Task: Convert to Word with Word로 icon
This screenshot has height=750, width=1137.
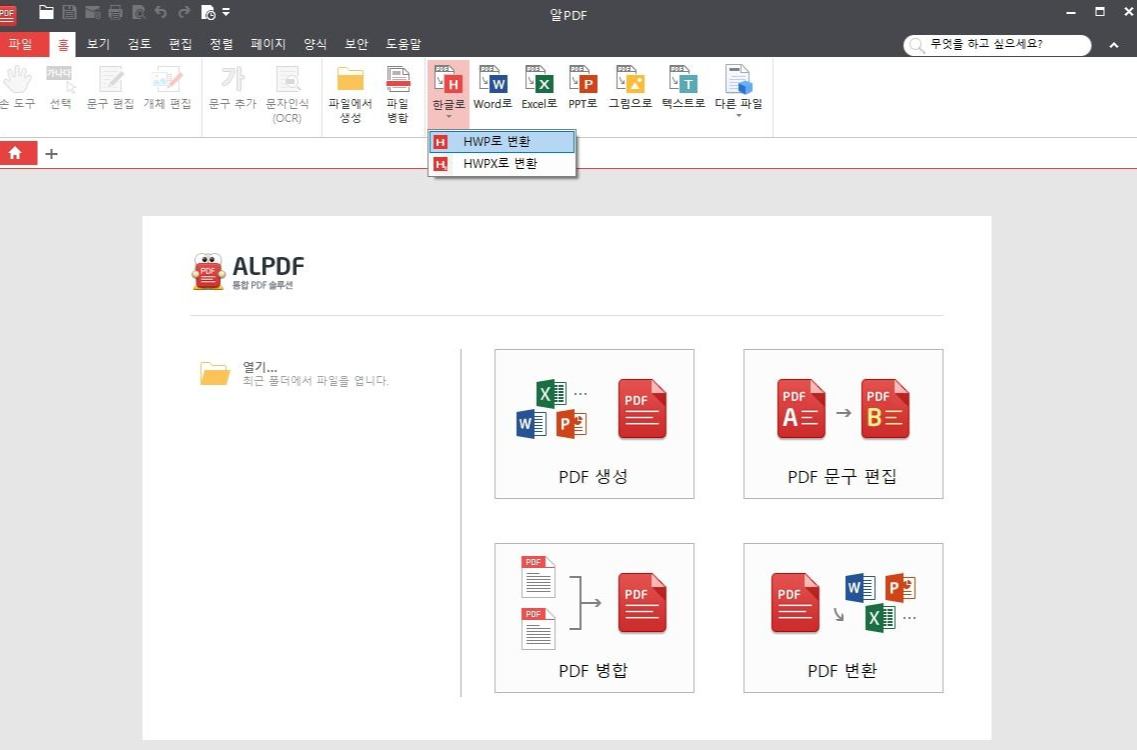Action: [492, 88]
